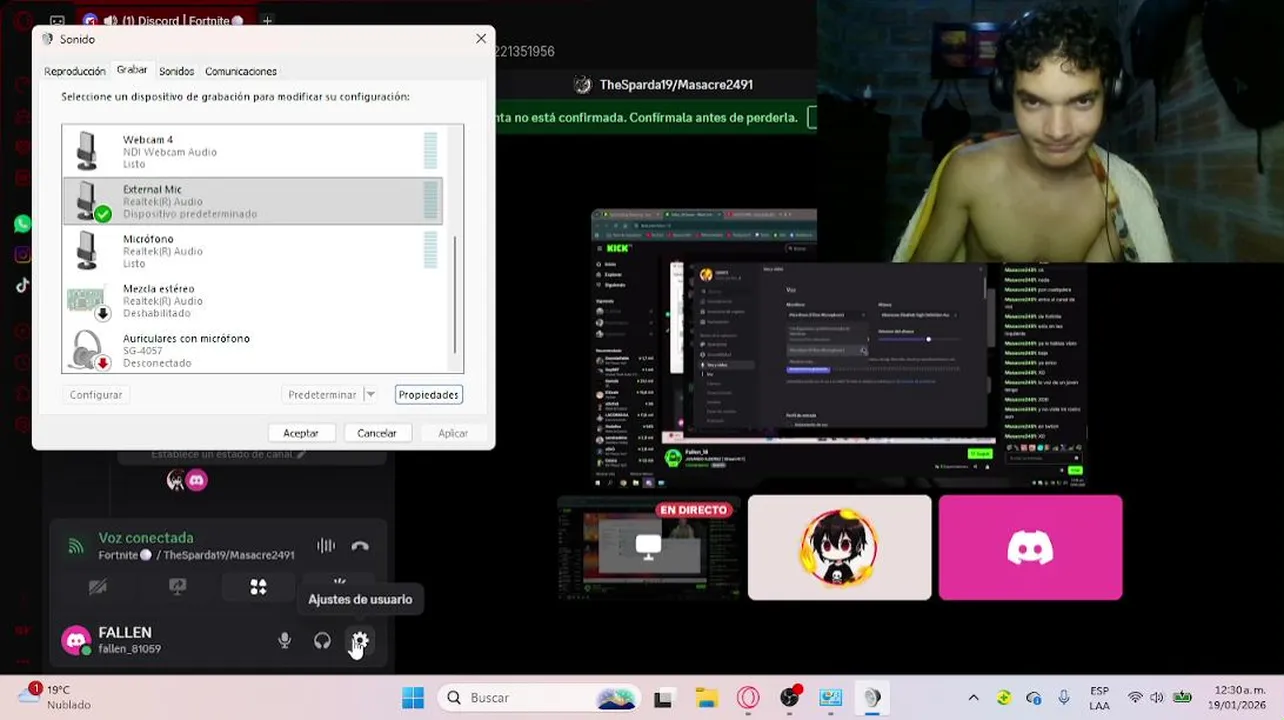Open Windows Start menu
This screenshot has width=1284, height=720.
coord(413,697)
